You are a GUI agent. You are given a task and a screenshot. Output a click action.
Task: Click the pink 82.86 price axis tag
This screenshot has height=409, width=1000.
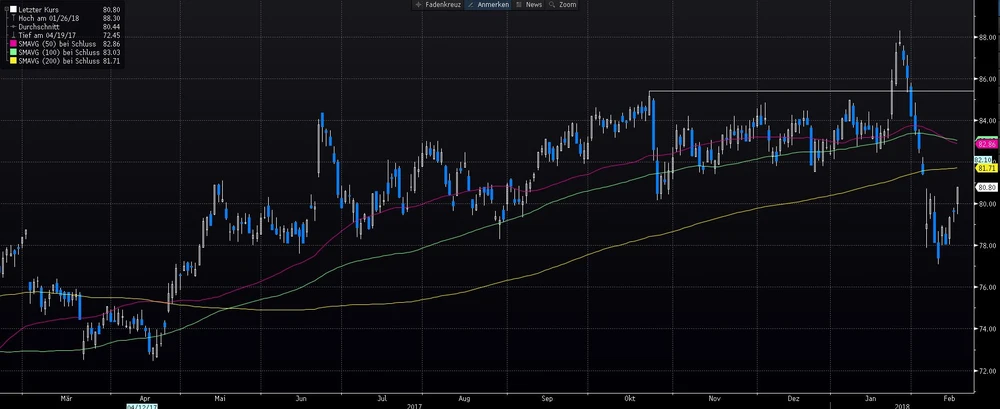tap(984, 145)
